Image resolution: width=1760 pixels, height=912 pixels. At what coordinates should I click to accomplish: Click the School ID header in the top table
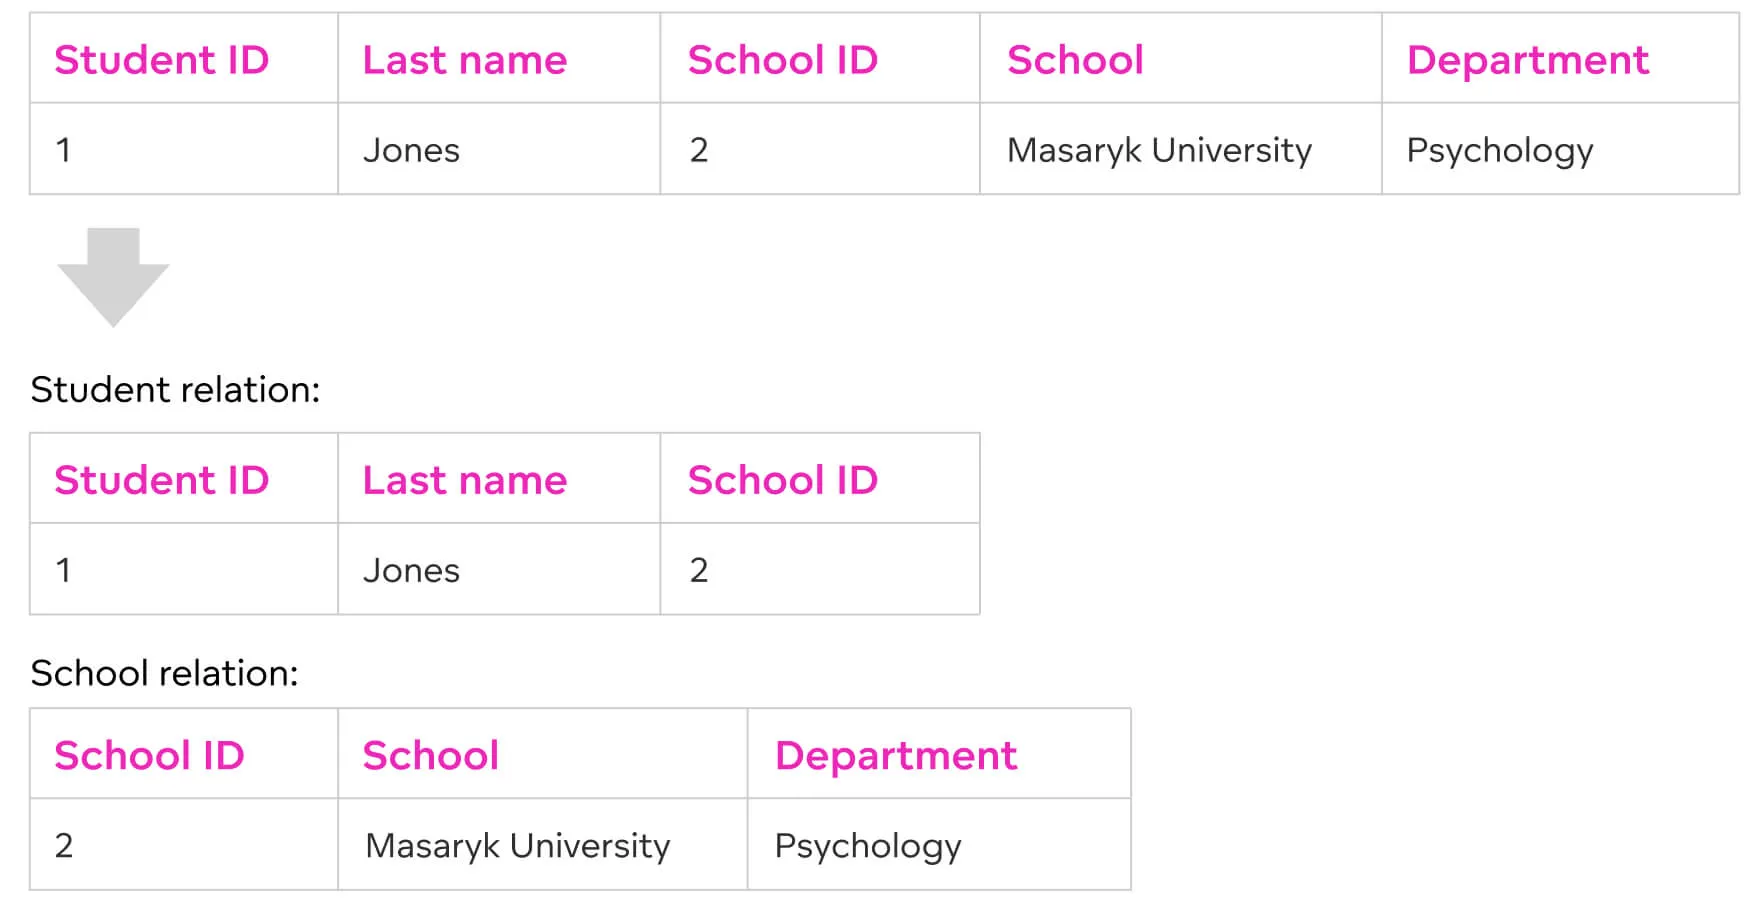pyautogui.click(x=782, y=60)
